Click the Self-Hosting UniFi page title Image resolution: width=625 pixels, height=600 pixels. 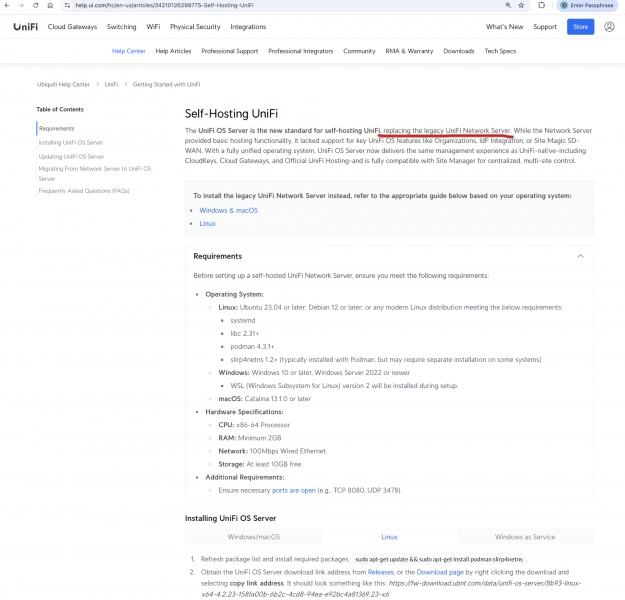click(231, 114)
